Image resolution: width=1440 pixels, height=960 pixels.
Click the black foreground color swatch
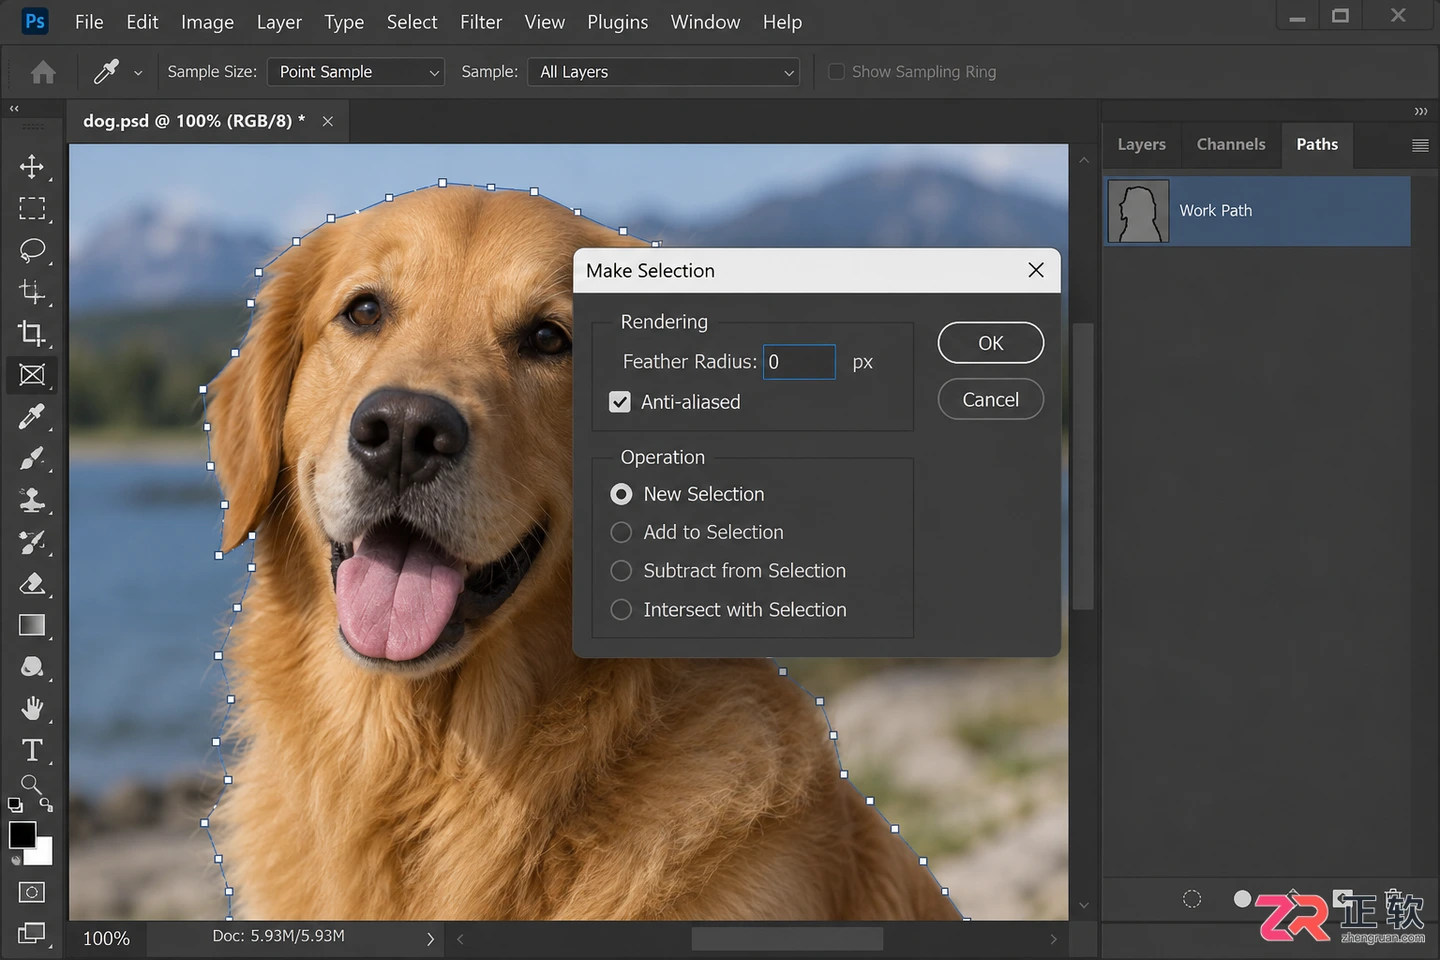(x=21, y=833)
